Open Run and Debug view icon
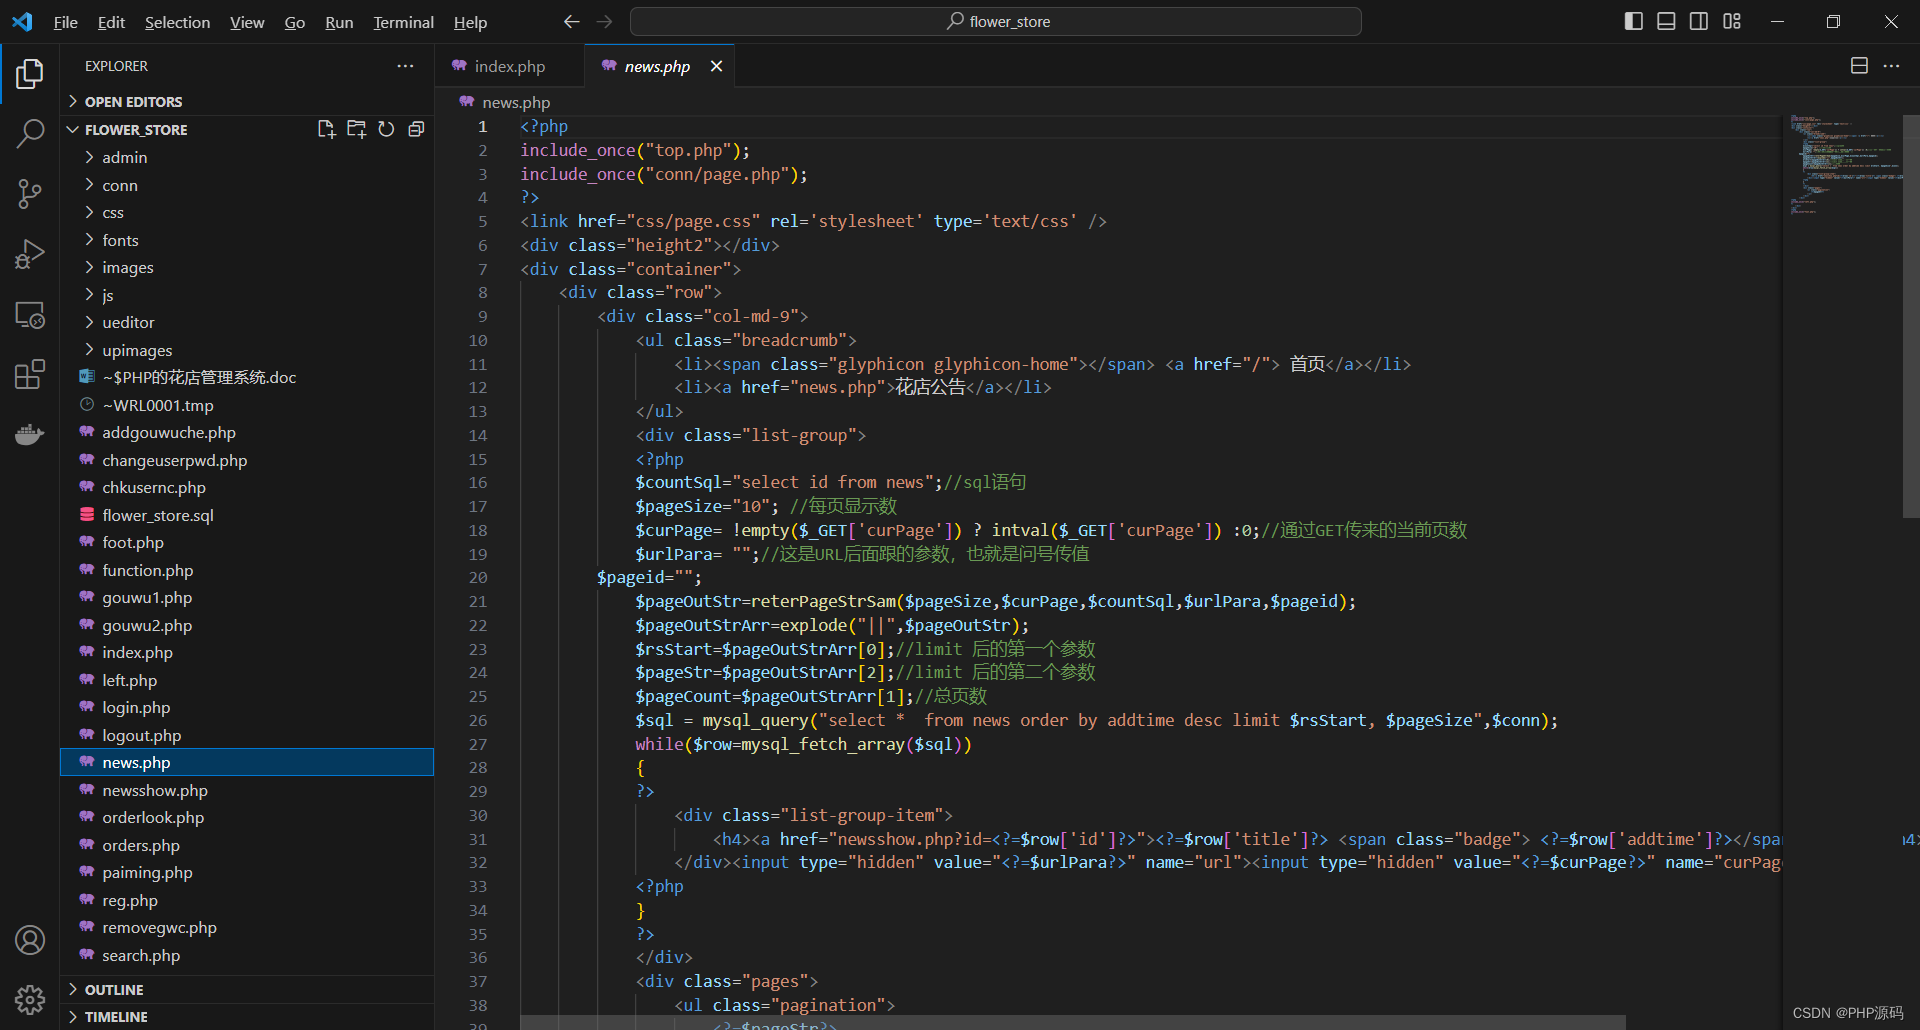Viewport: 1920px width, 1030px height. [x=30, y=255]
